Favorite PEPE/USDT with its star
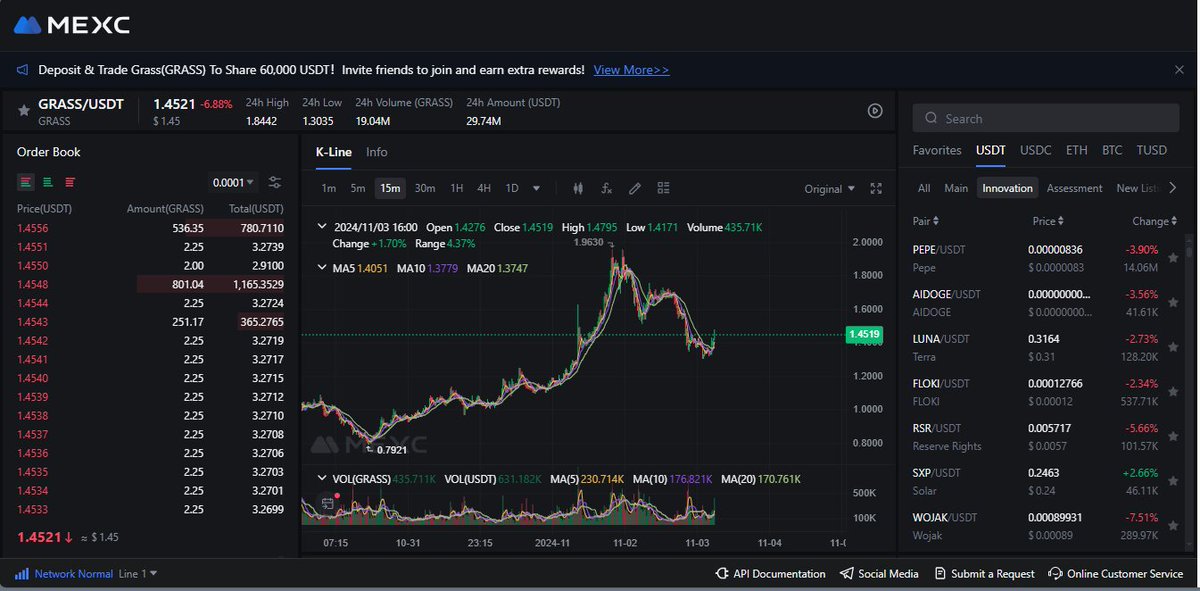 click(1173, 257)
